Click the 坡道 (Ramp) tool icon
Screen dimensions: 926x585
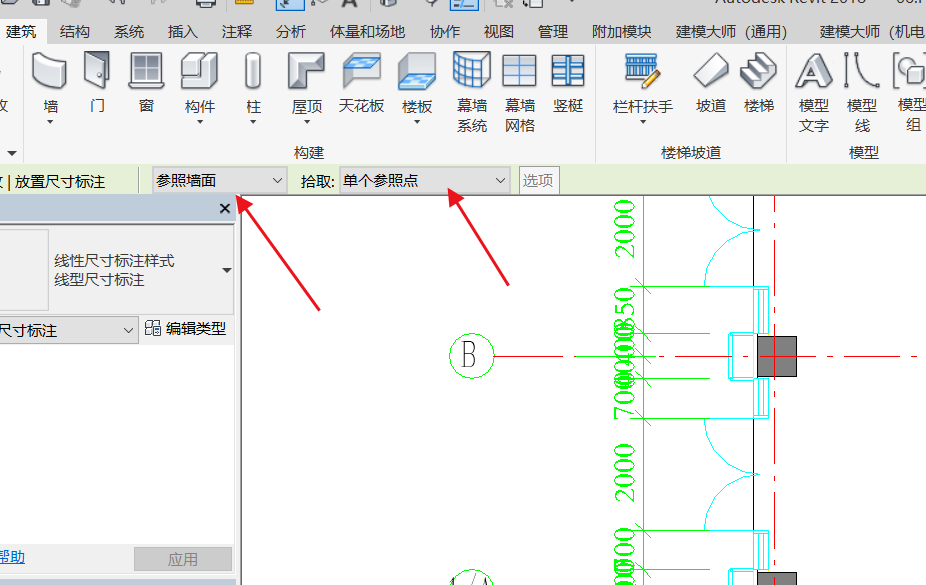coord(711,73)
